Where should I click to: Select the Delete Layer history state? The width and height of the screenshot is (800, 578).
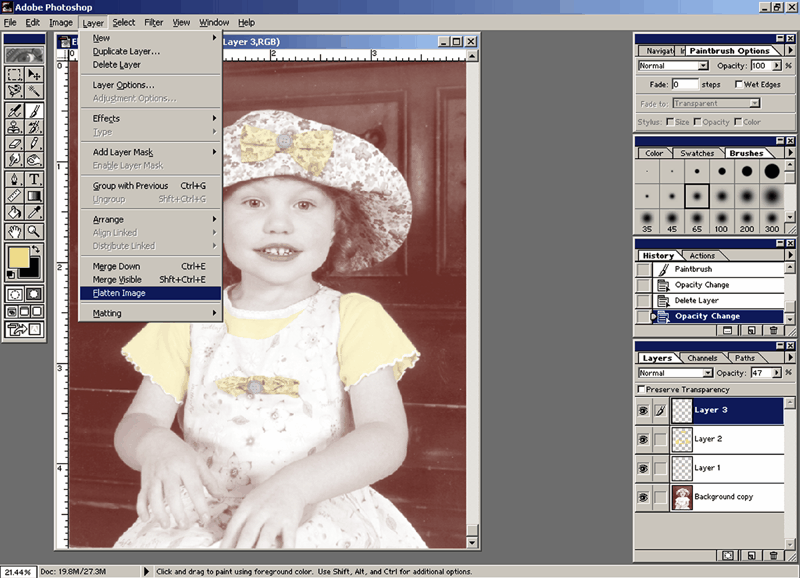696,300
